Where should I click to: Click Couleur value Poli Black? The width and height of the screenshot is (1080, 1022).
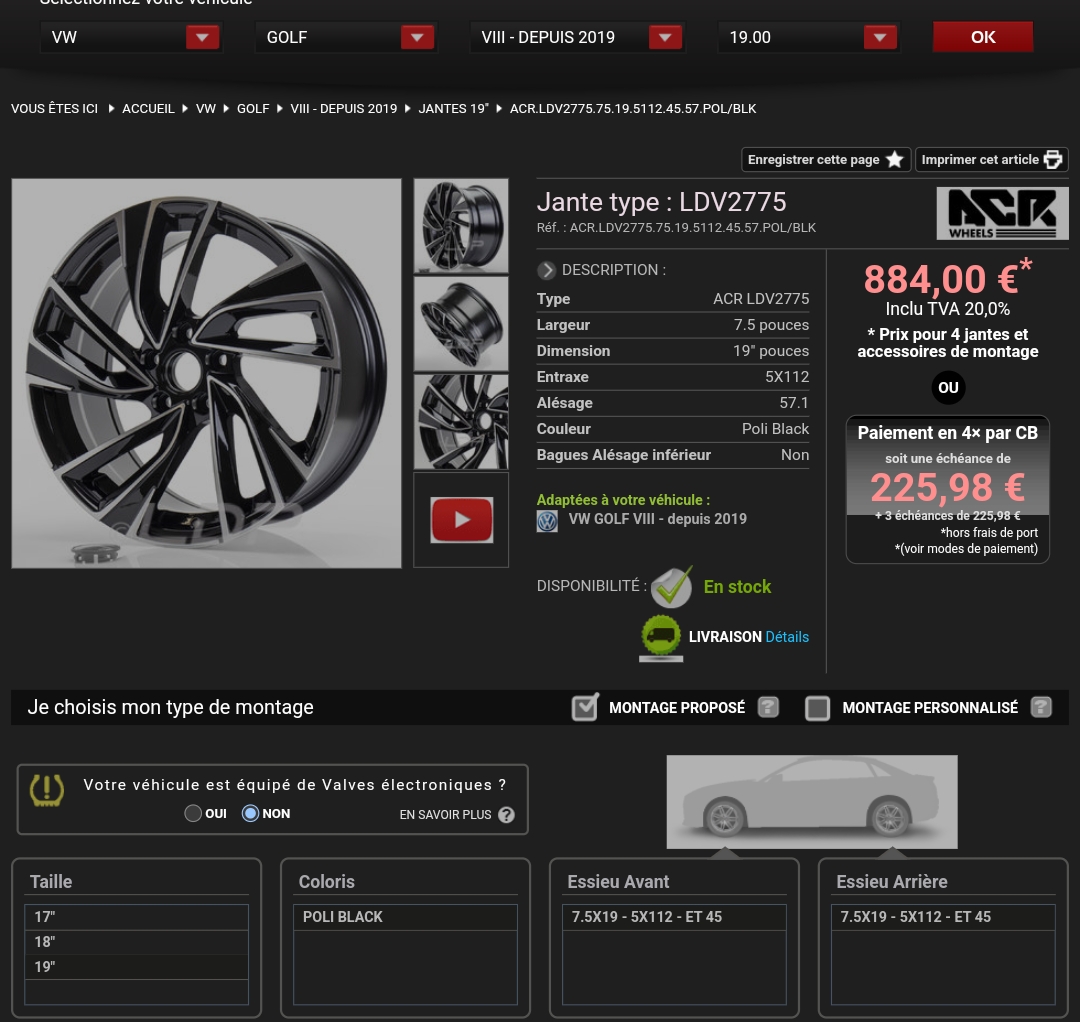point(776,429)
